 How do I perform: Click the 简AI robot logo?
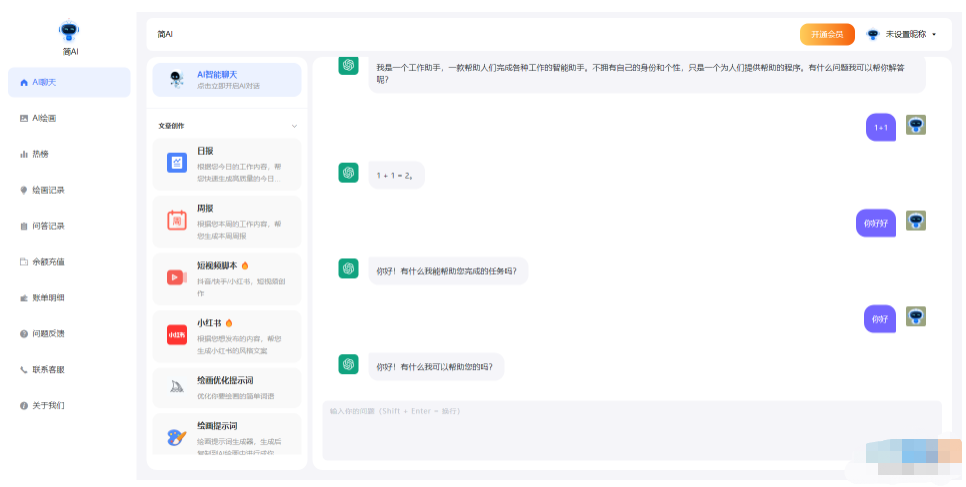68,31
